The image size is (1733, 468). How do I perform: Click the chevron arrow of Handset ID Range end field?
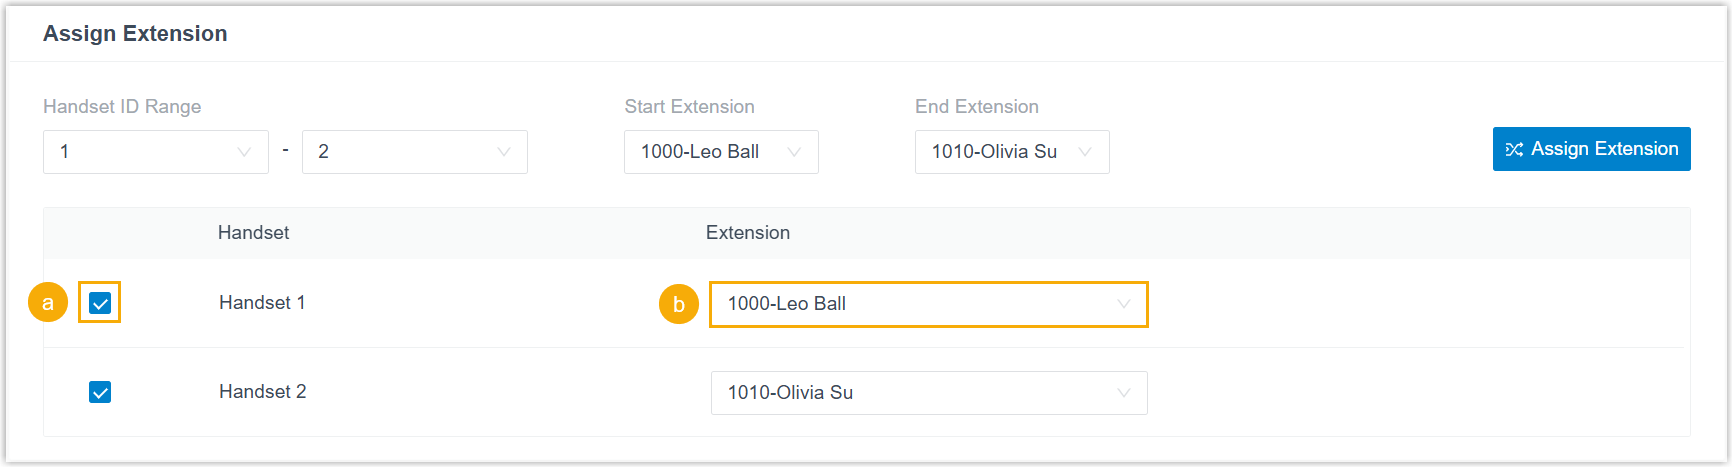pyautogui.click(x=504, y=152)
